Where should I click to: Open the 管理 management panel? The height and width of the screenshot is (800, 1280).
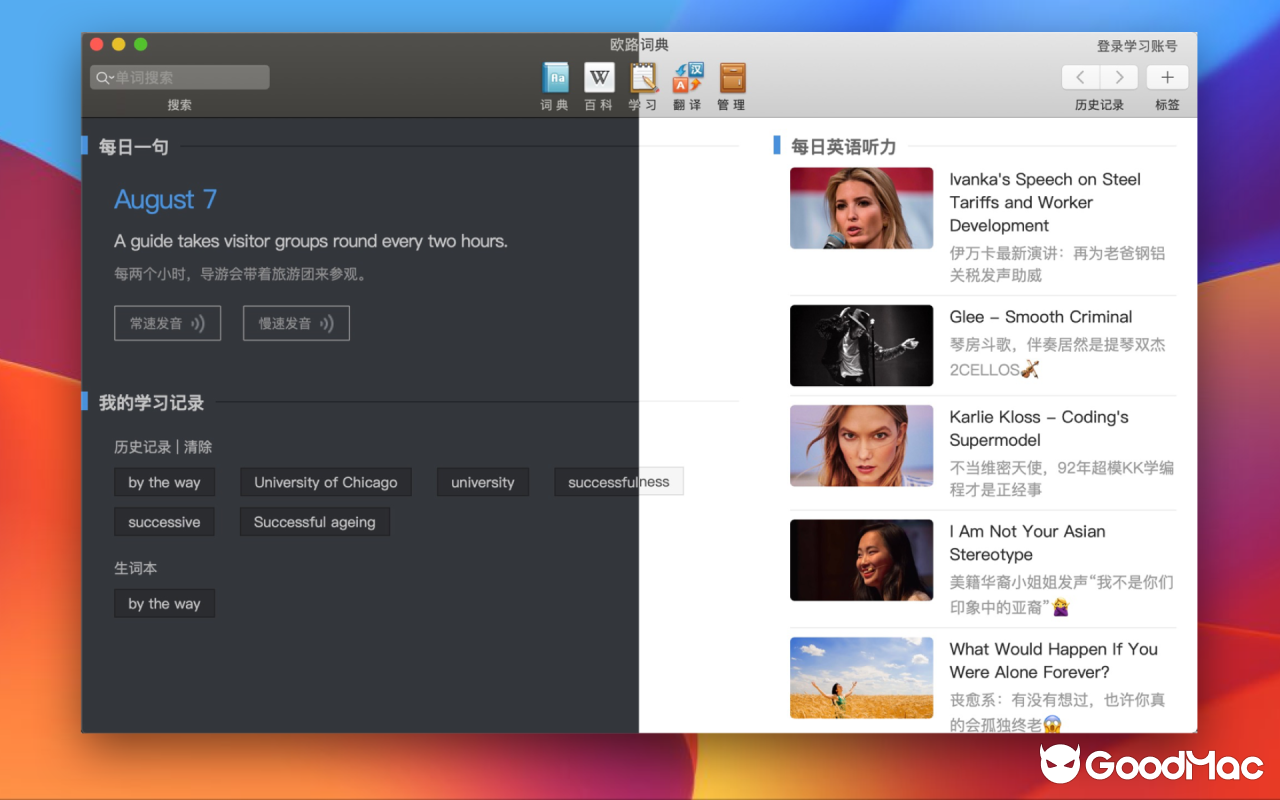click(731, 85)
